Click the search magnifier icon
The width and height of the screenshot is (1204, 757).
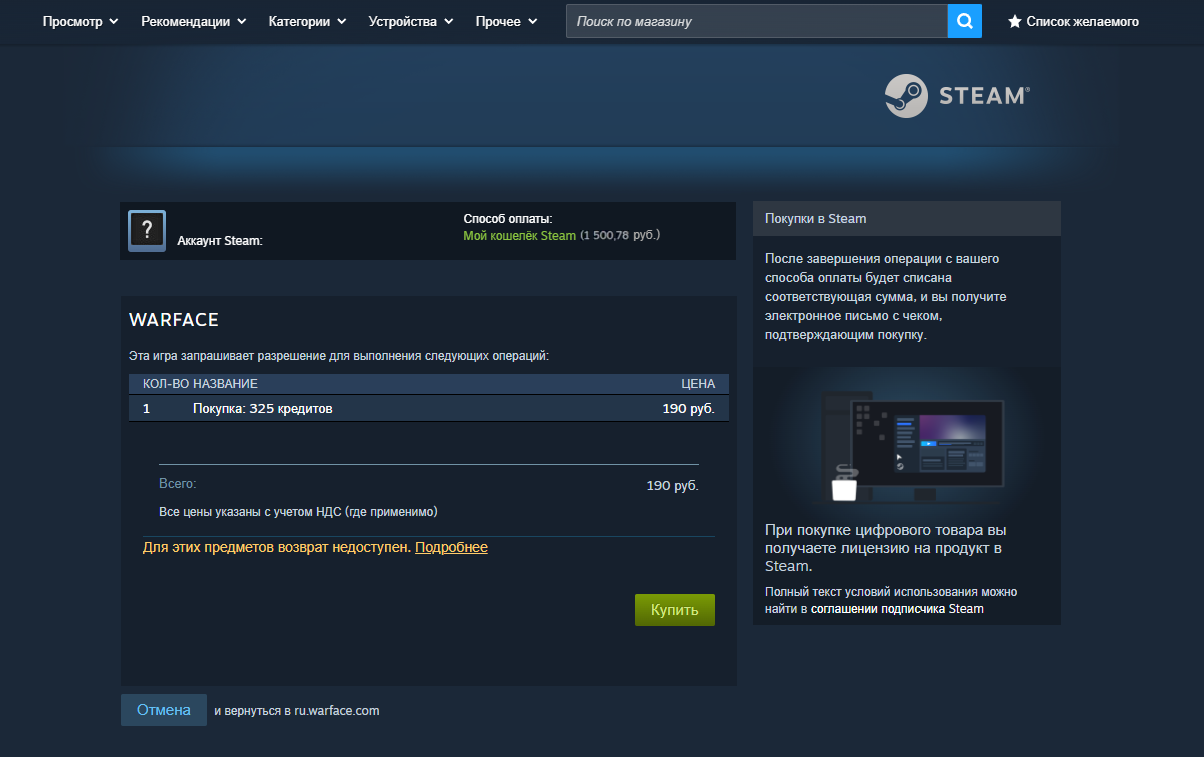964,21
